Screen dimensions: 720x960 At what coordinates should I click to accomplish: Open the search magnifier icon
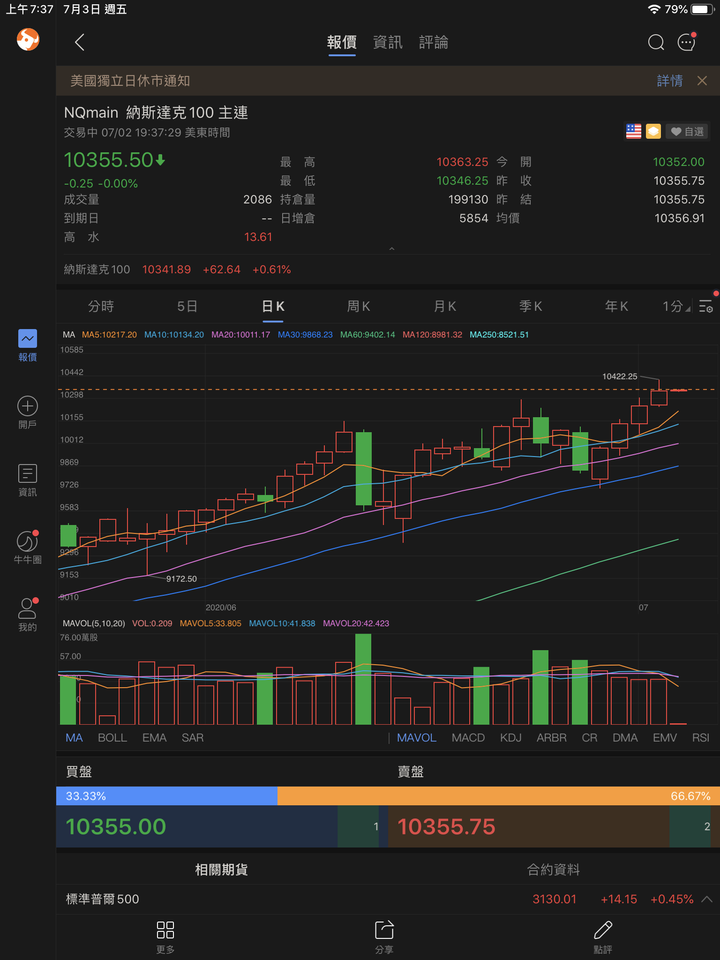pyautogui.click(x=656, y=42)
